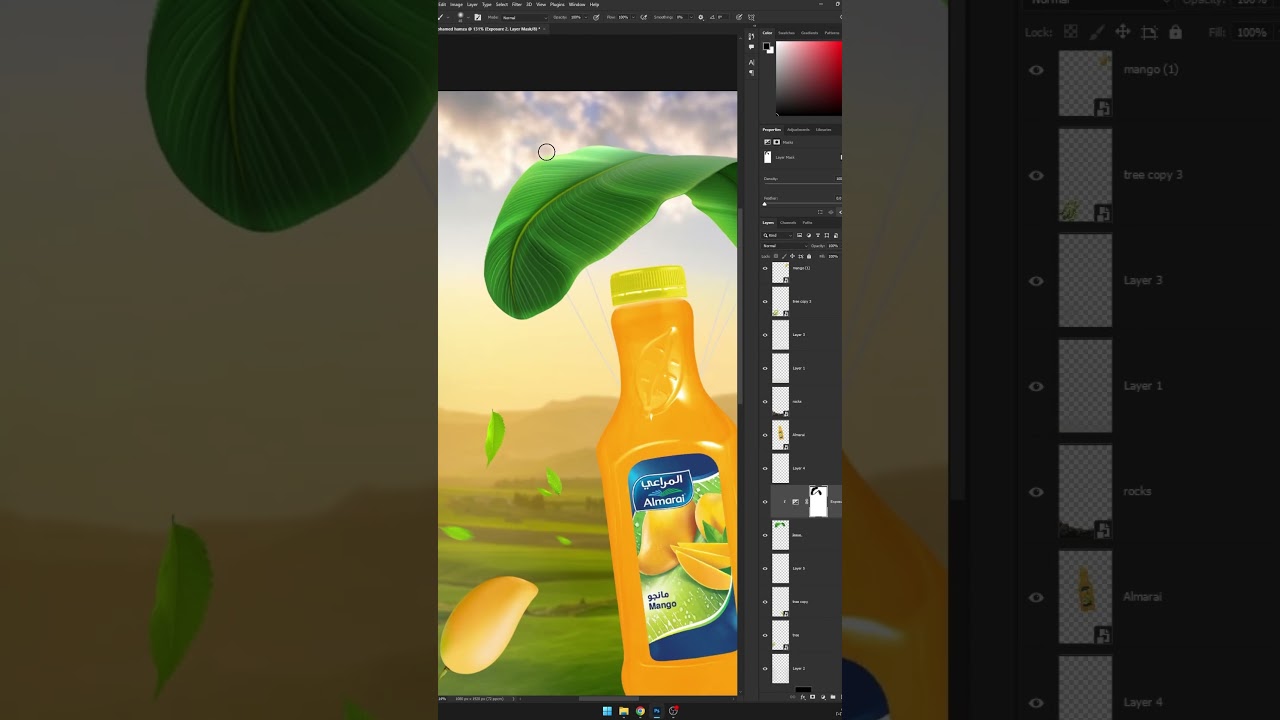Open the Select menu
The image size is (1280, 720).
click(502, 4)
